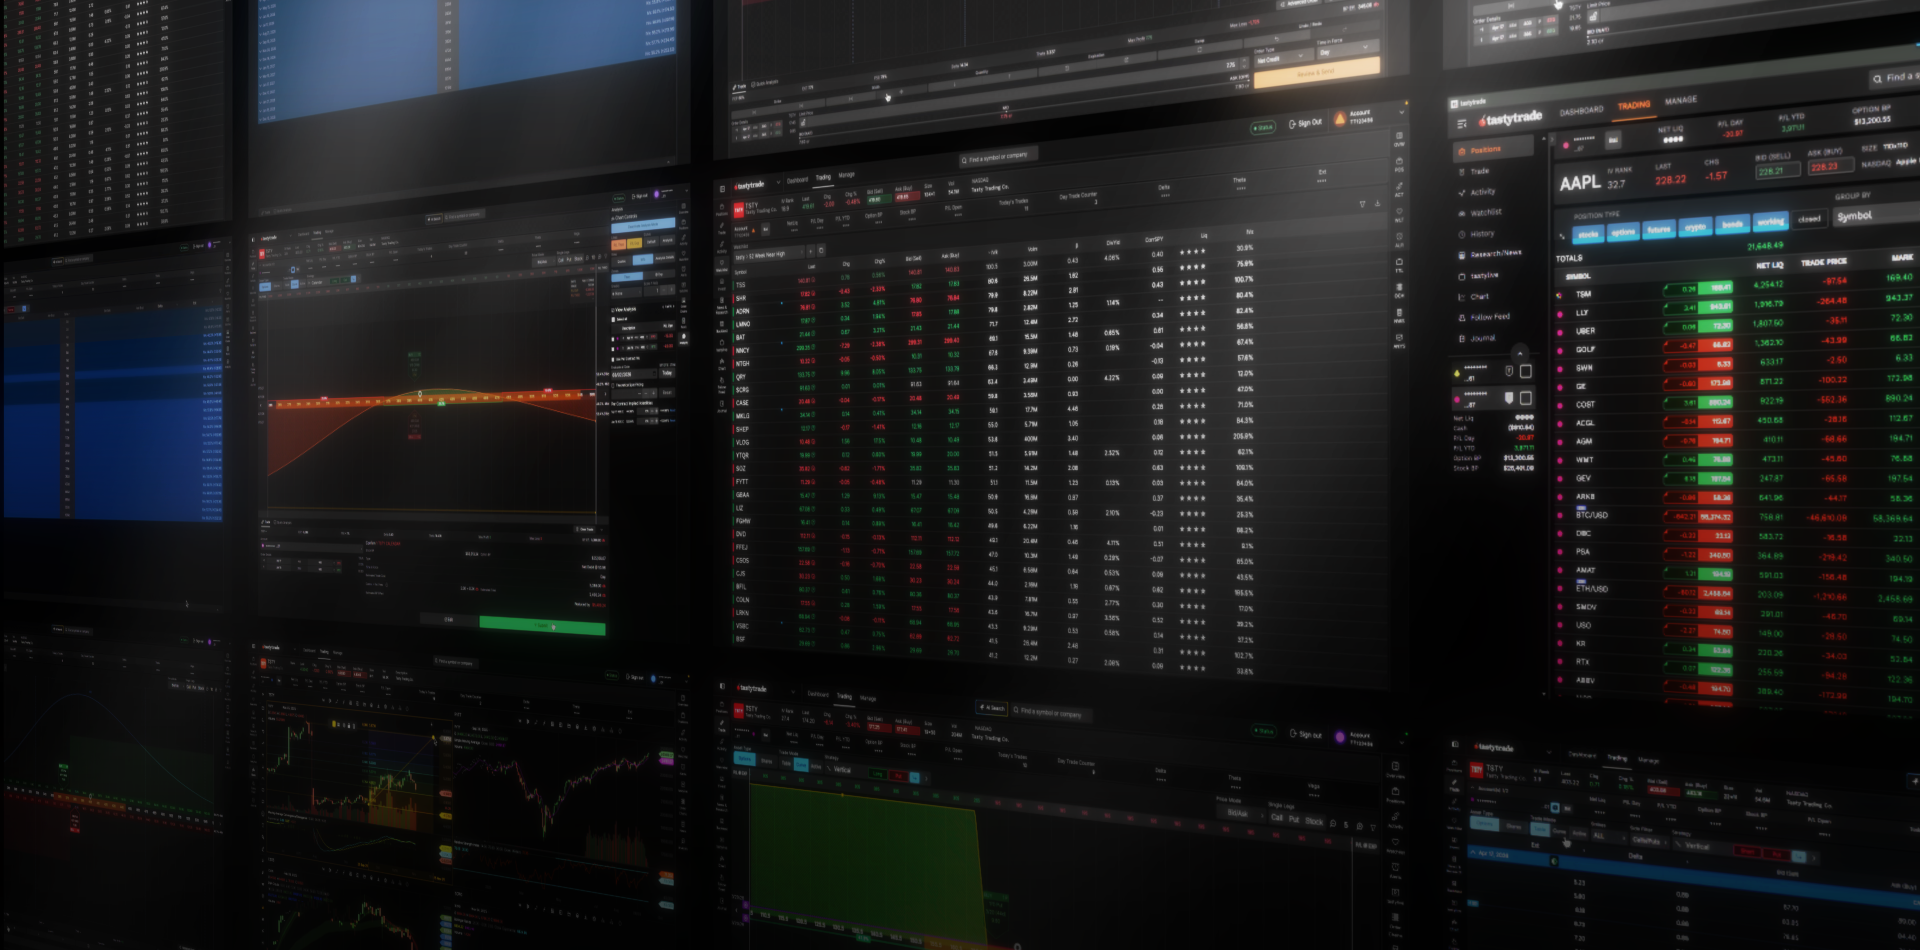Select the TSM row in the positions table
1920x950 pixels.
pyautogui.click(x=1735, y=288)
